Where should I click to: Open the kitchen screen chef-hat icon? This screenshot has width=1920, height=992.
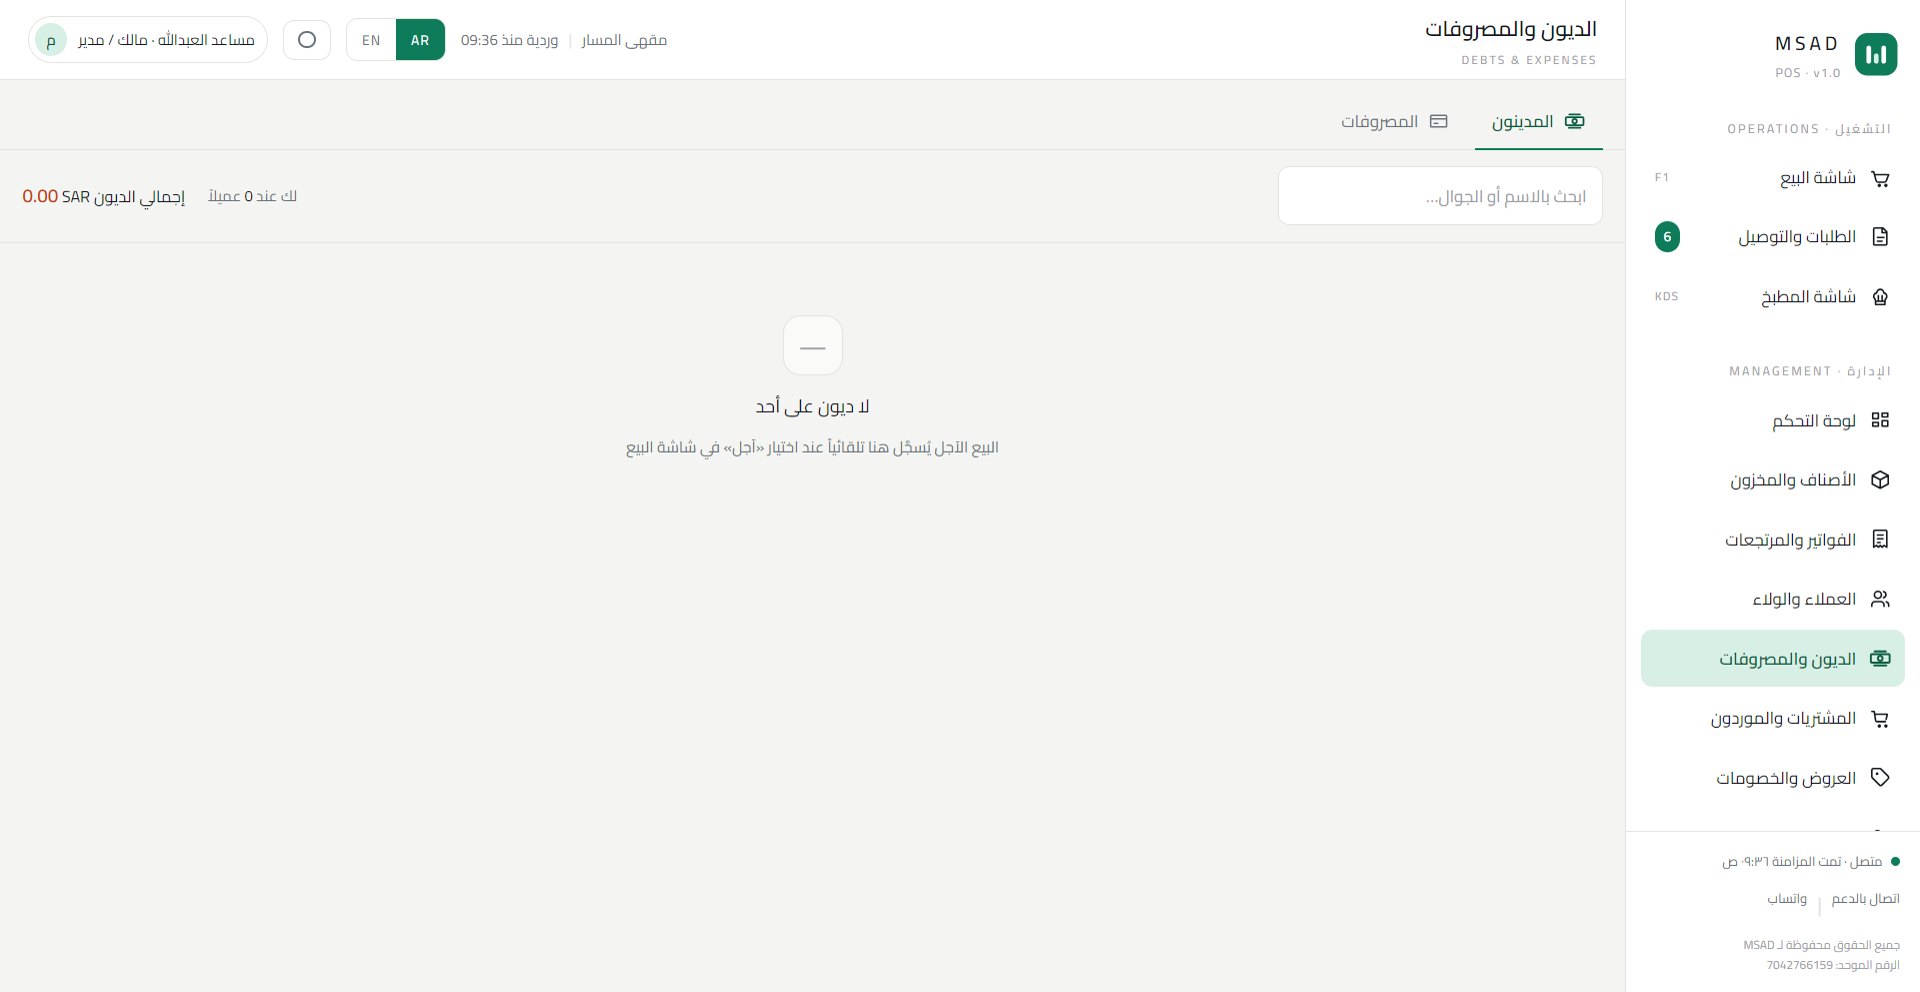1880,297
